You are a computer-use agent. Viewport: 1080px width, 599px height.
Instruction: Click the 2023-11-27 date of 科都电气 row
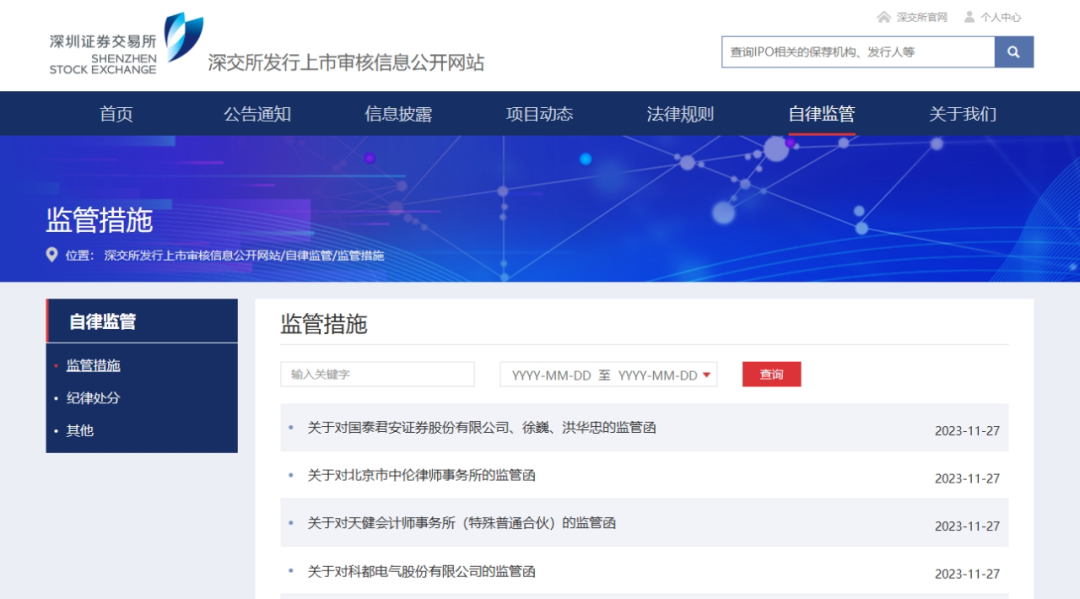tap(967, 574)
